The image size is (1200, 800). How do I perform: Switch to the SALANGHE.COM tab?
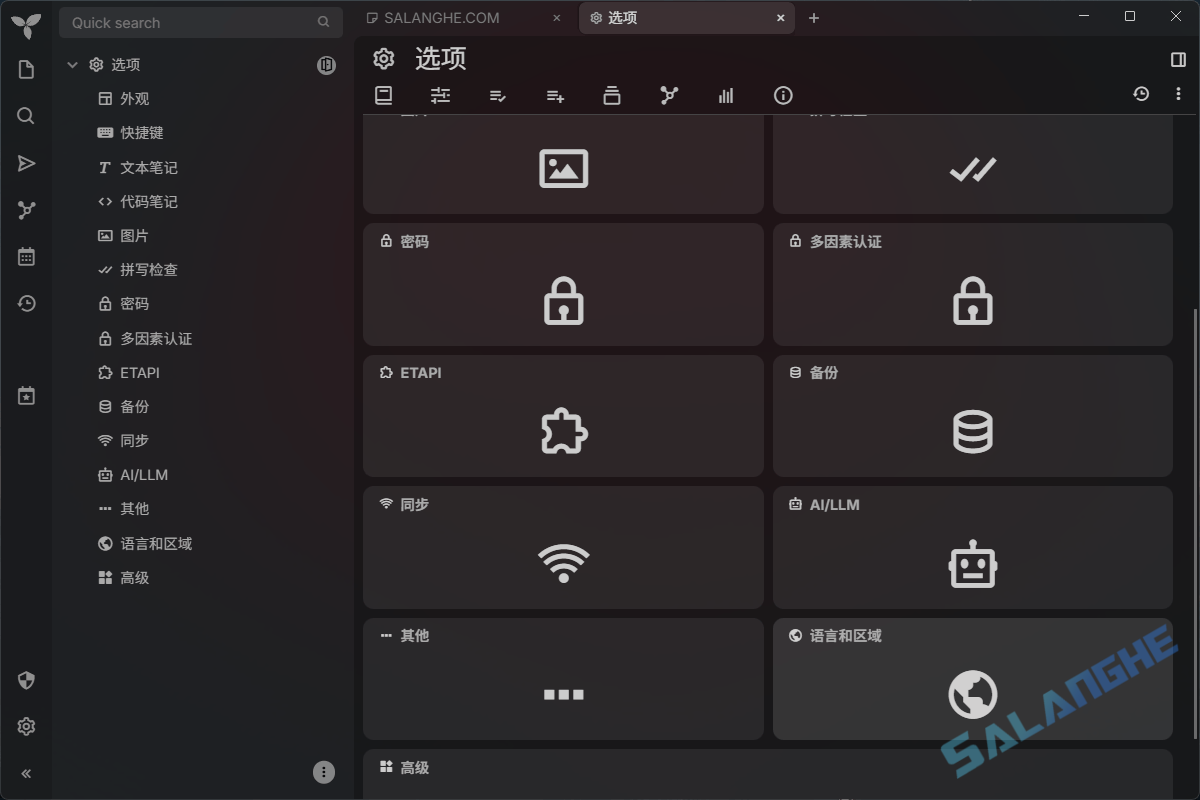440,17
